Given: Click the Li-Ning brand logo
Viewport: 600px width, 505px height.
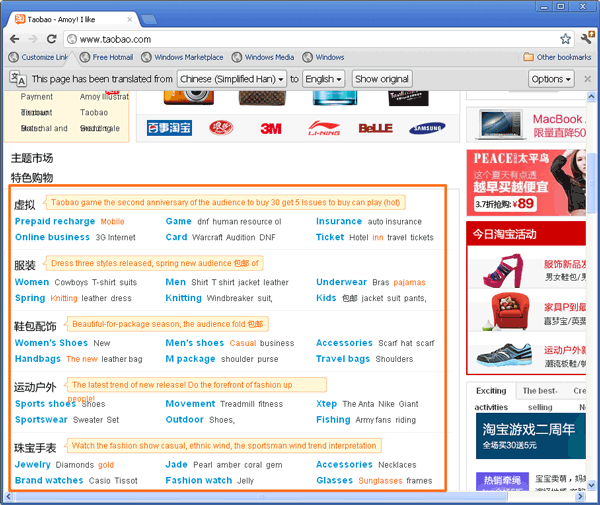Looking at the screenshot, I should (x=324, y=128).
